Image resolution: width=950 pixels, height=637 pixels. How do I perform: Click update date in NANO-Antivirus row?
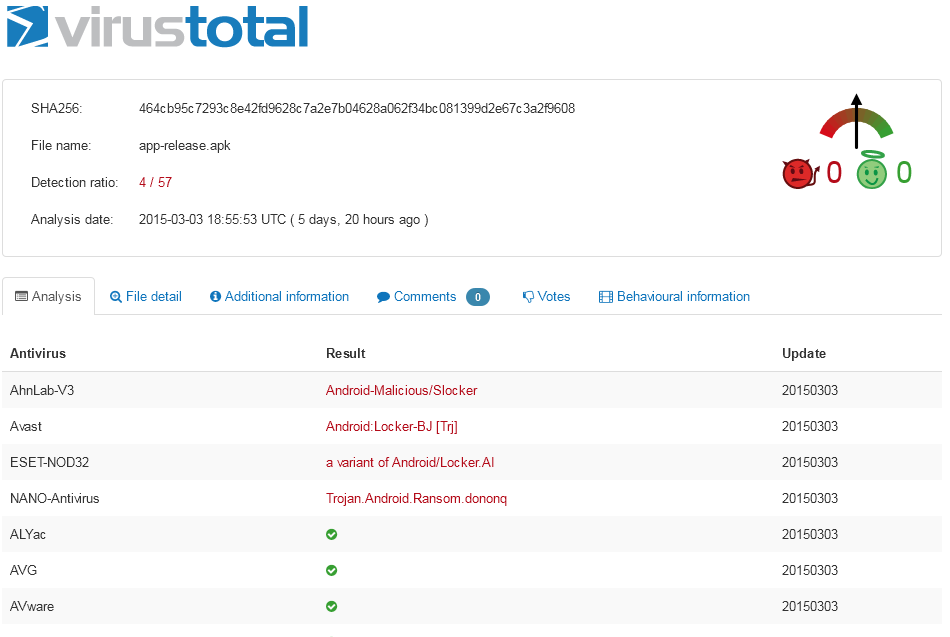(x=809, y=498)
